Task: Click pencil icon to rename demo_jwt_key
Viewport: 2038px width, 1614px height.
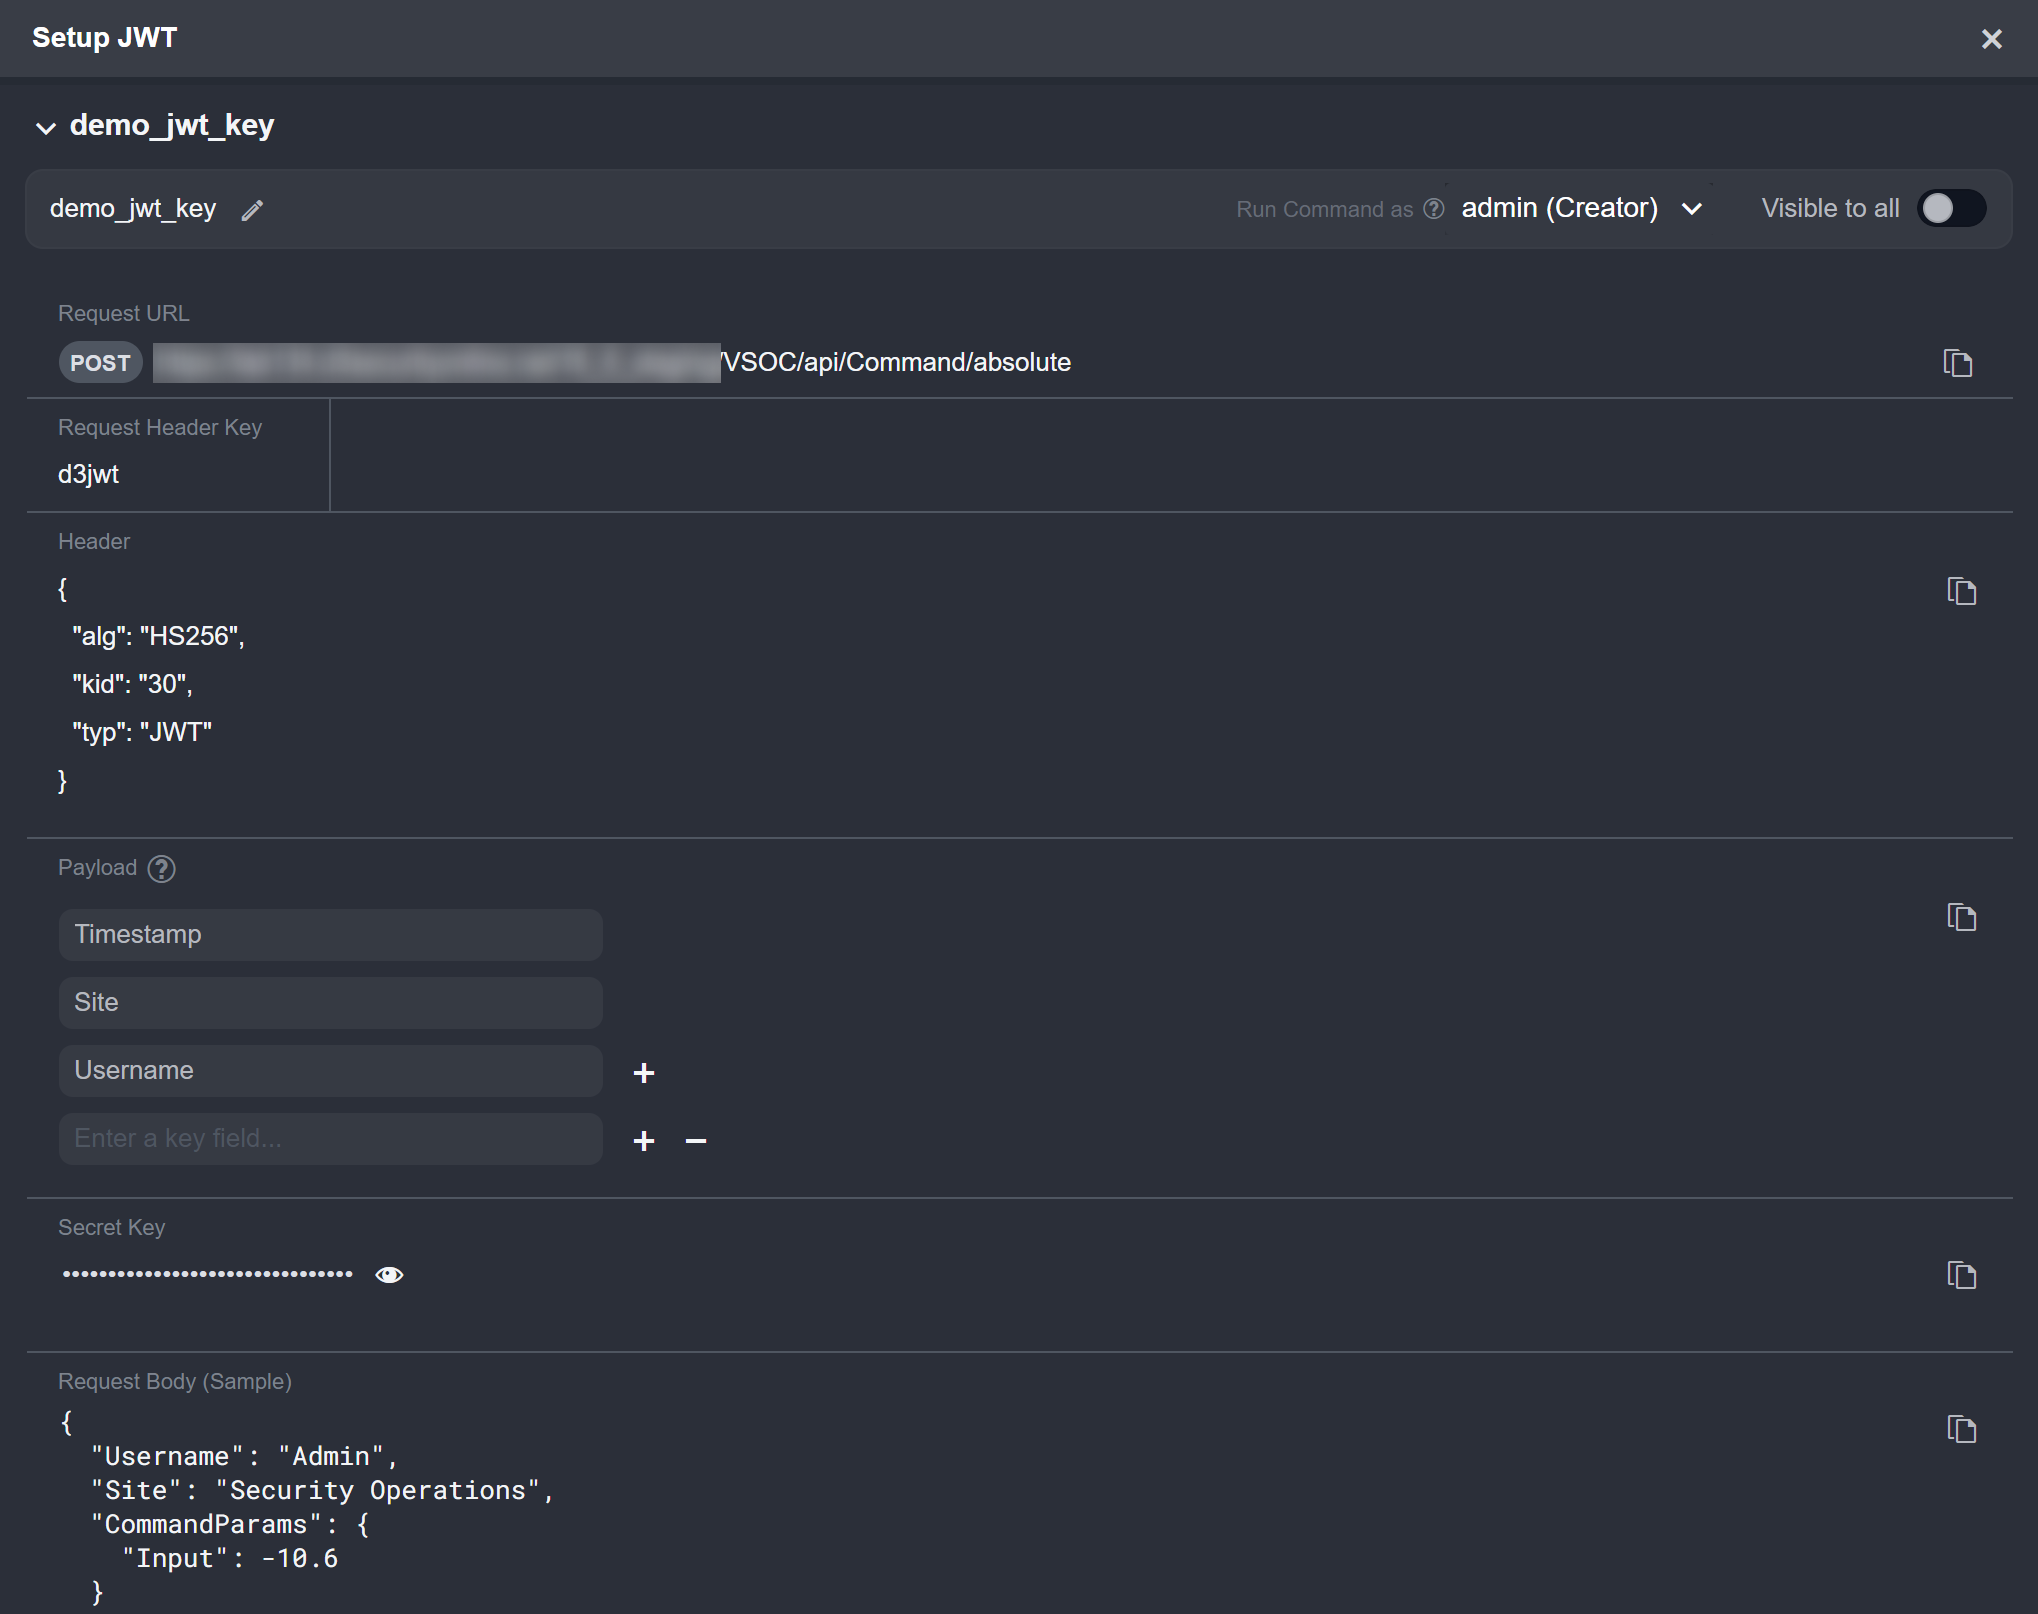Action: pyautogui.click(x=252, y=210)
